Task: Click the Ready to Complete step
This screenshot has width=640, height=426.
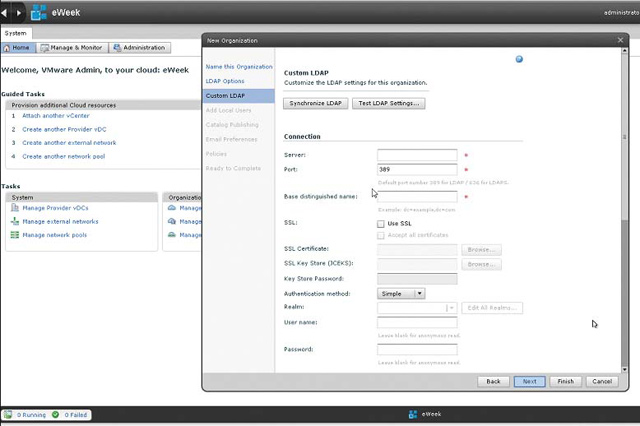Action: click(x=233, y=168)
